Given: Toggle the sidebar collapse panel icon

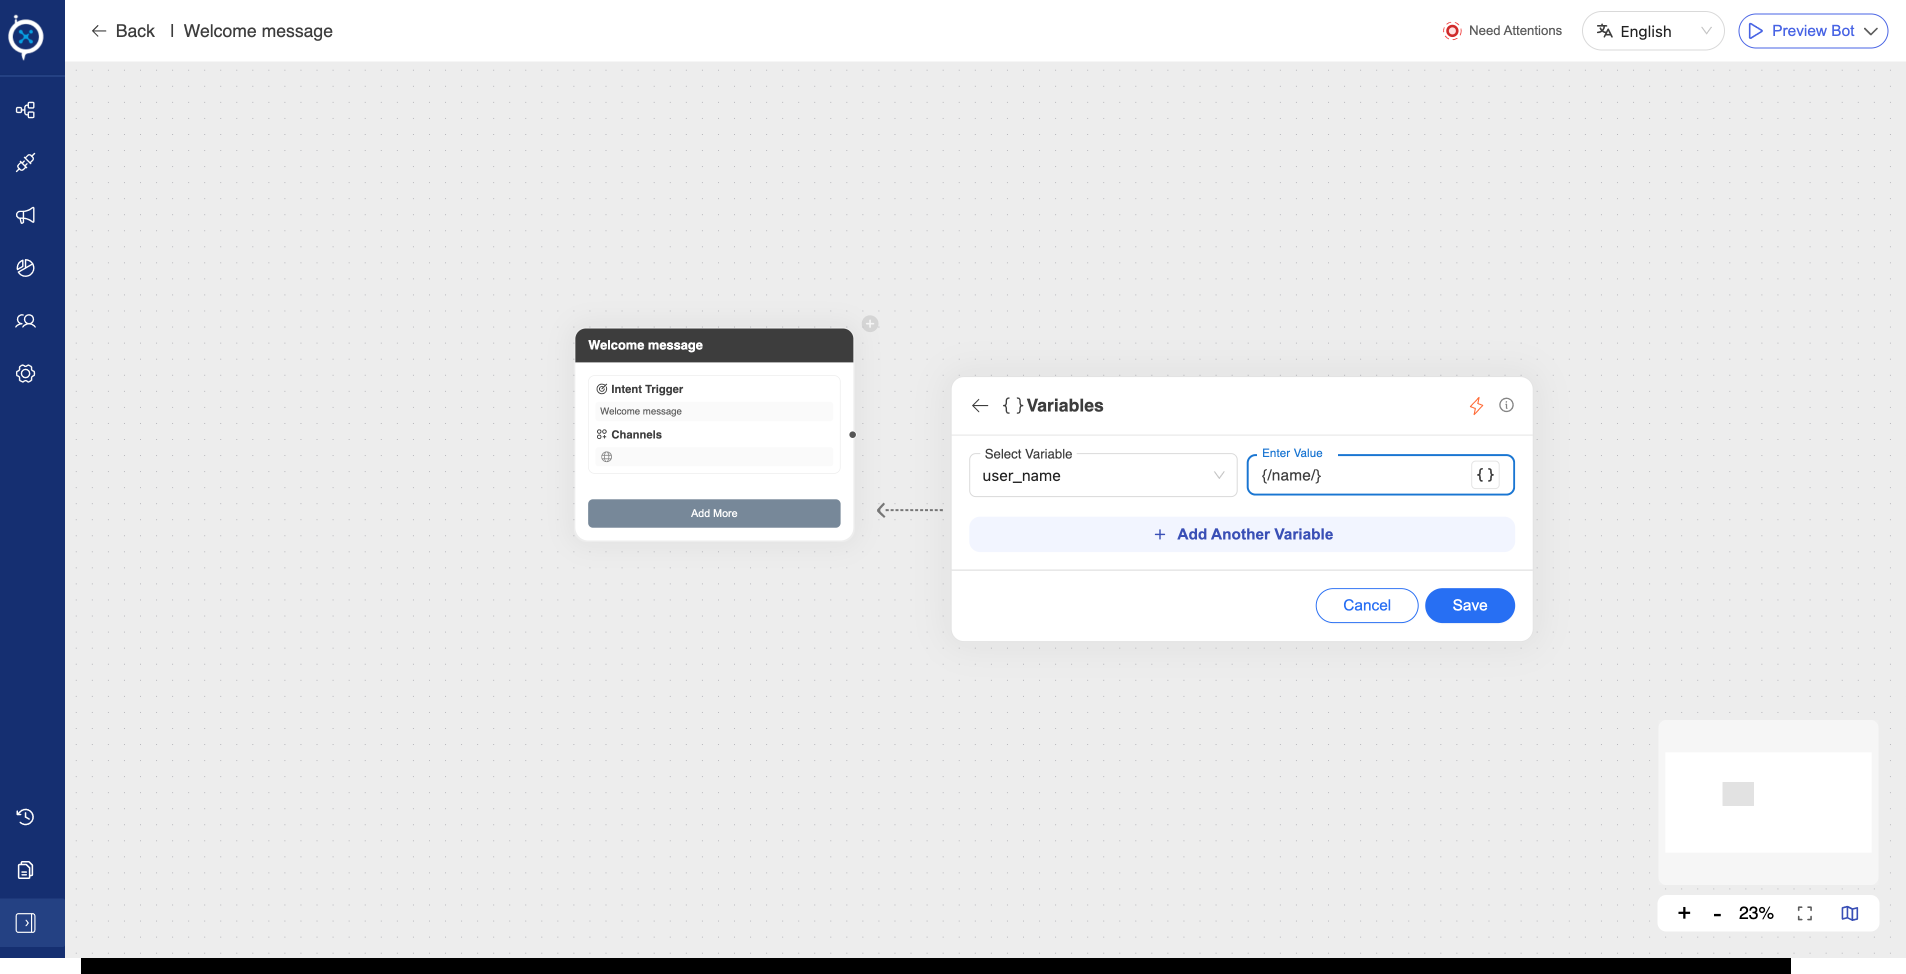Looking at the screenshot, I should point(26,923).
